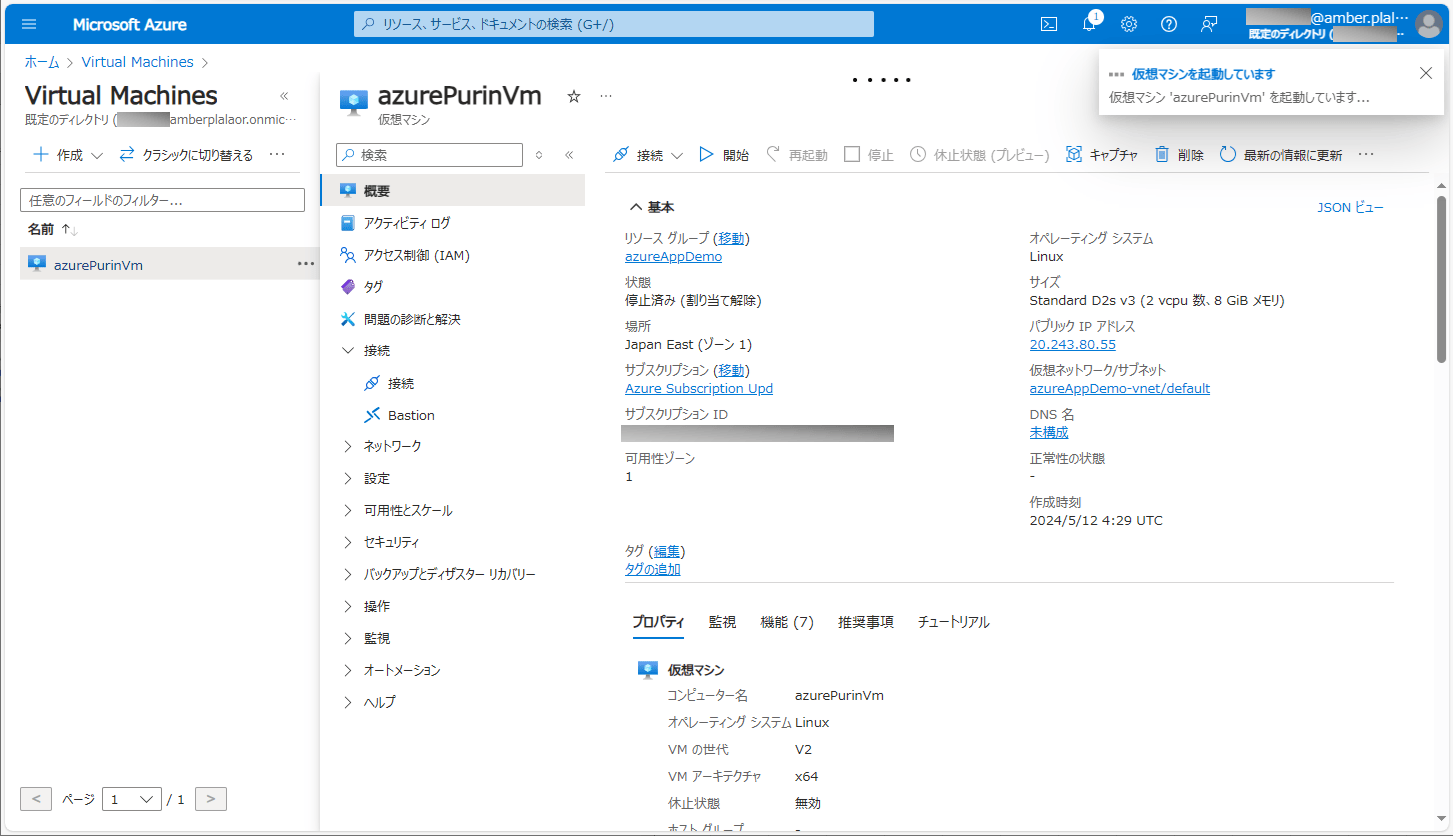Open the portal settings gear

1129,24
